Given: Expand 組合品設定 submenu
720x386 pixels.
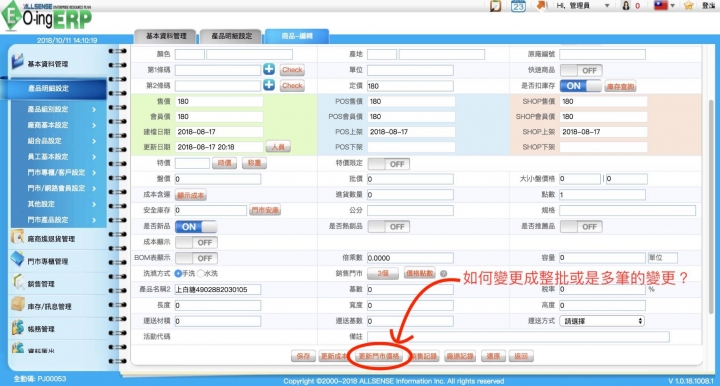Looking at the screenshot, I should 94,141.
